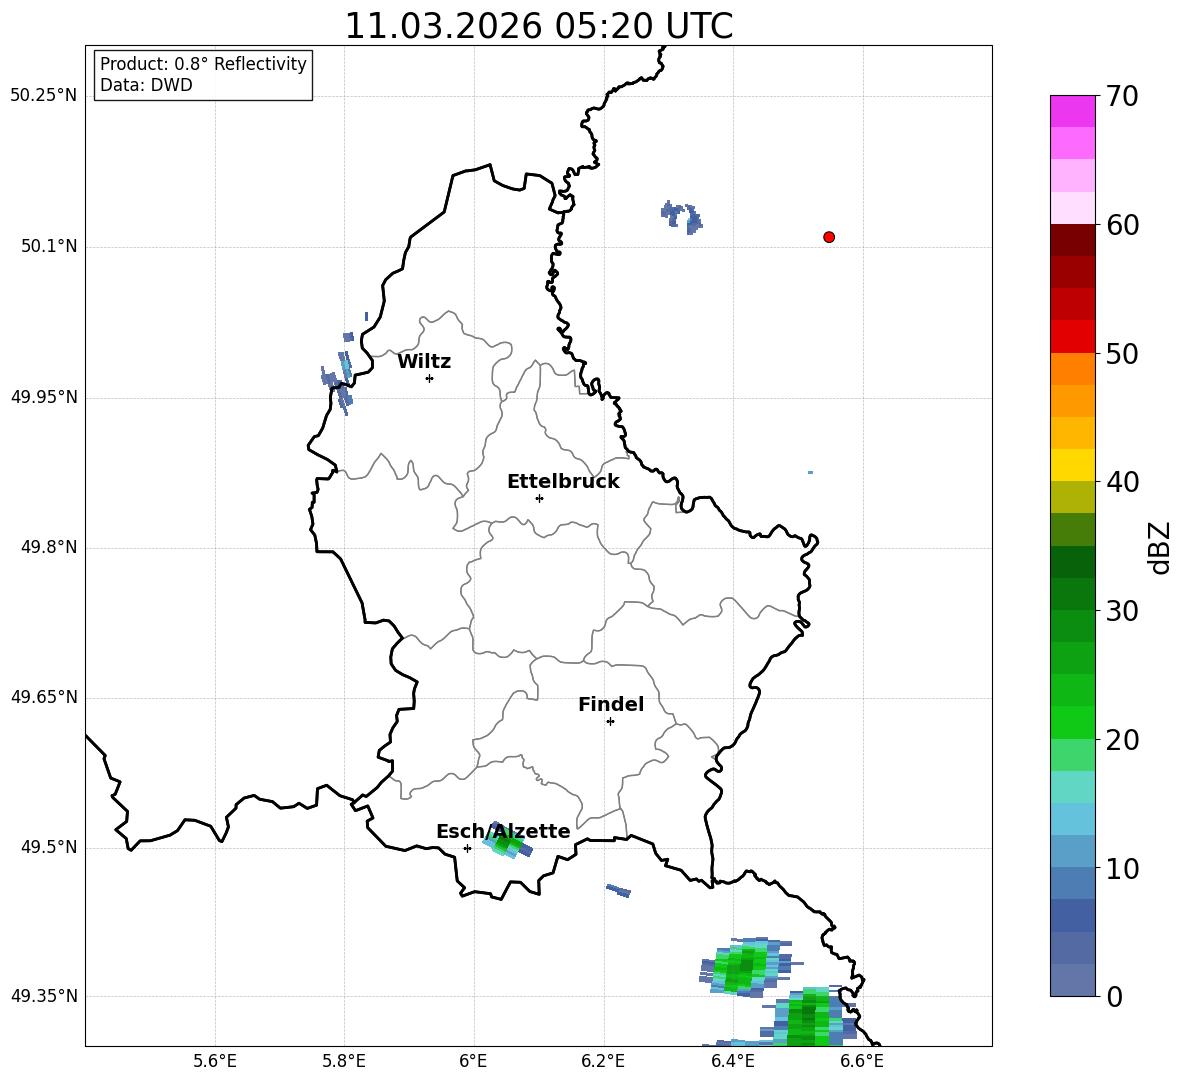This screenshot has height=1081, width=1184.
Task: Click the 6.2°E longitude label
Action: [603, 1061]
